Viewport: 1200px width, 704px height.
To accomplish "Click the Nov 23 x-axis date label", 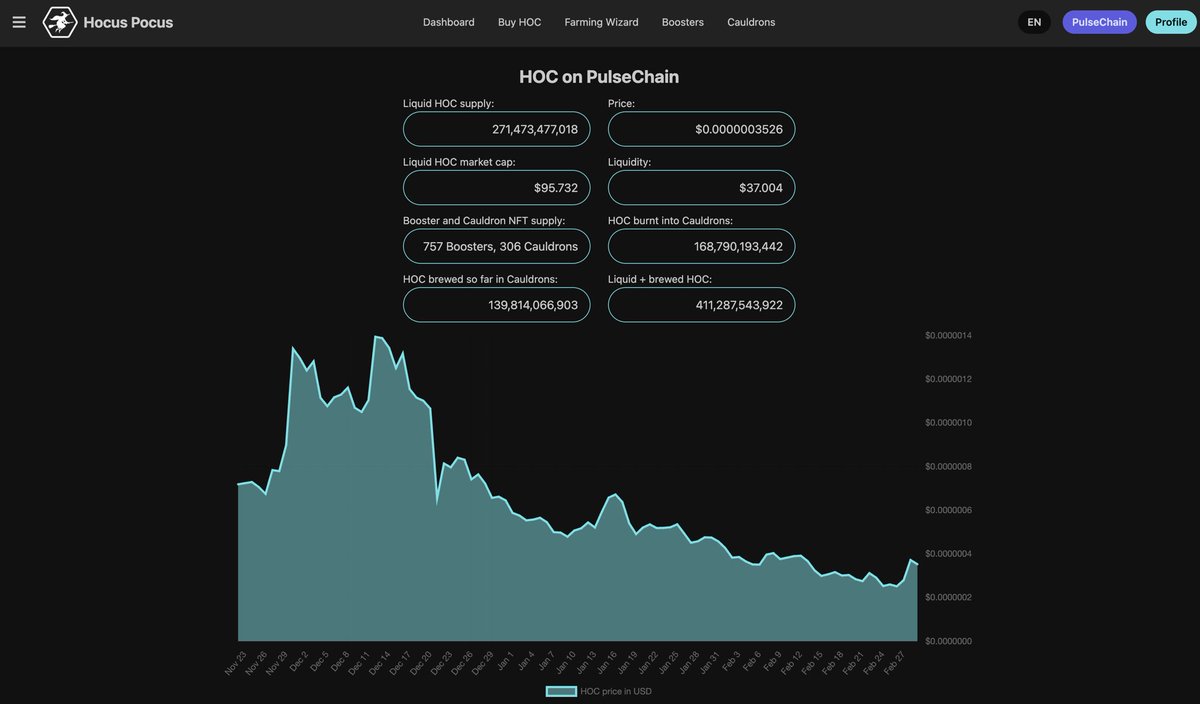I will 236,662.
